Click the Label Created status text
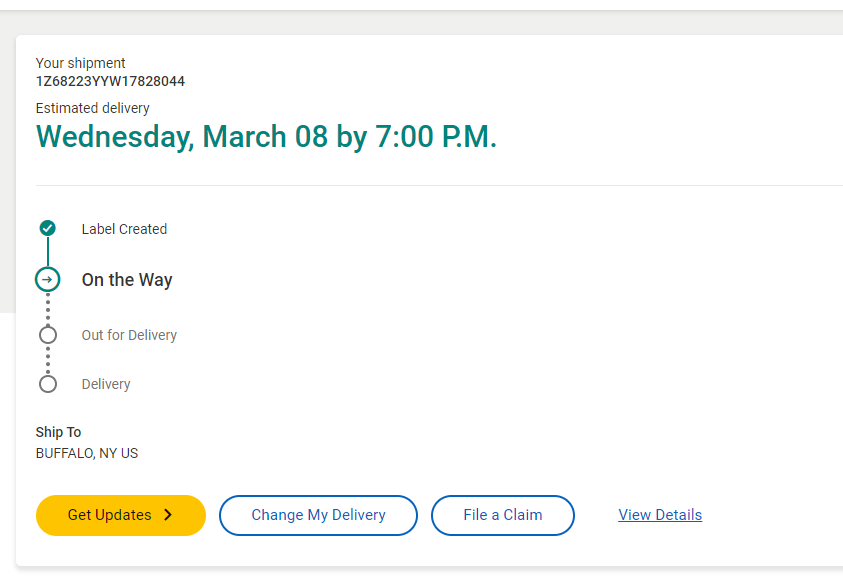 tap(124, 229)
